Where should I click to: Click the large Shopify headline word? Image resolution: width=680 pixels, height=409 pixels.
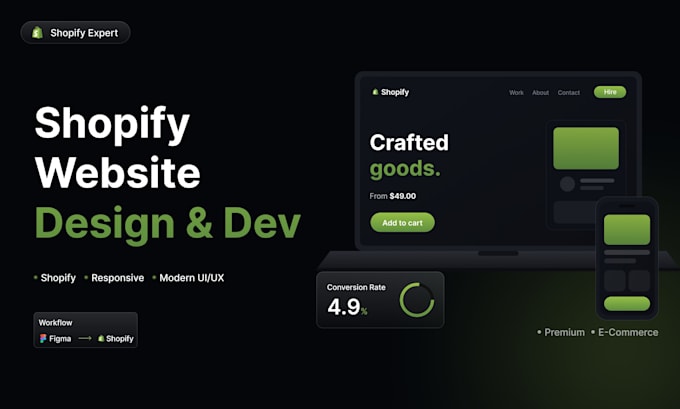[112, 125]
